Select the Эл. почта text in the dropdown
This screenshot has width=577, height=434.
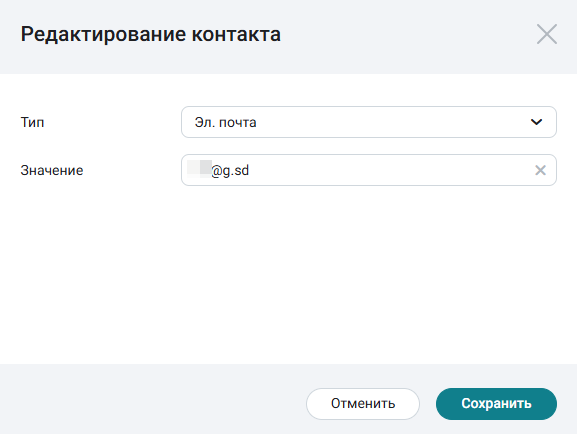(x=225, y=122)
